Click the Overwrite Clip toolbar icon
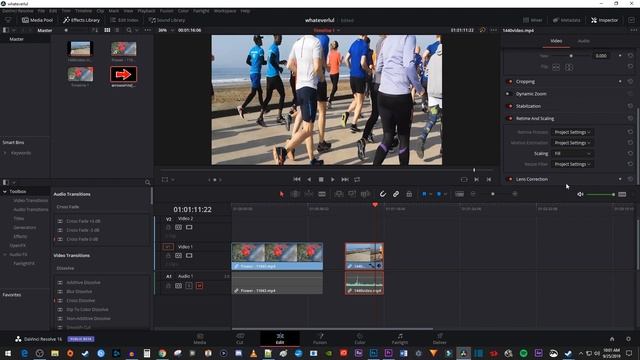The height and width of the screenshot is (360, 640). tap(352, 194)
